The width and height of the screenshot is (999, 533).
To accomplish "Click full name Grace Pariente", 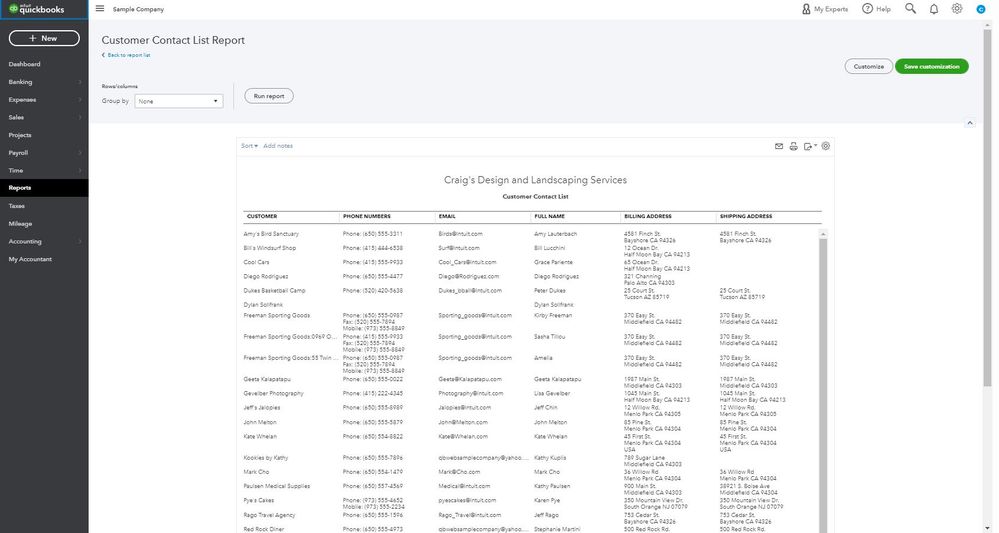I will click(x=553, y=262).
